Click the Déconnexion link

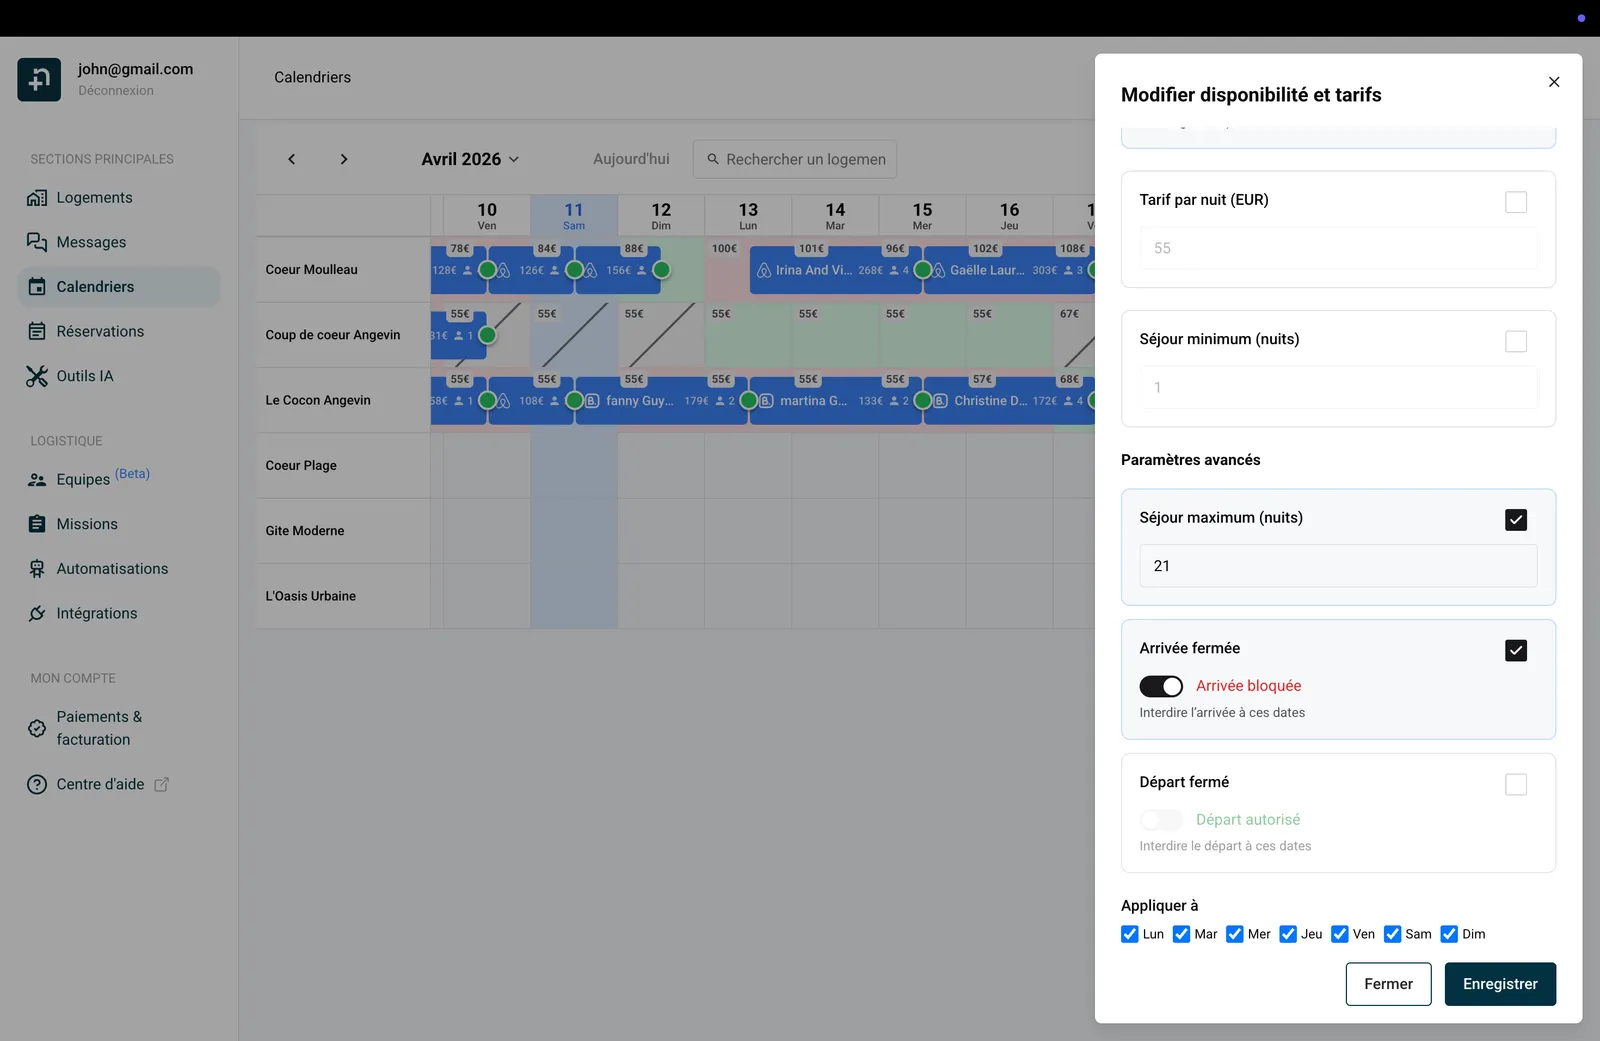[x=116, y=91]
